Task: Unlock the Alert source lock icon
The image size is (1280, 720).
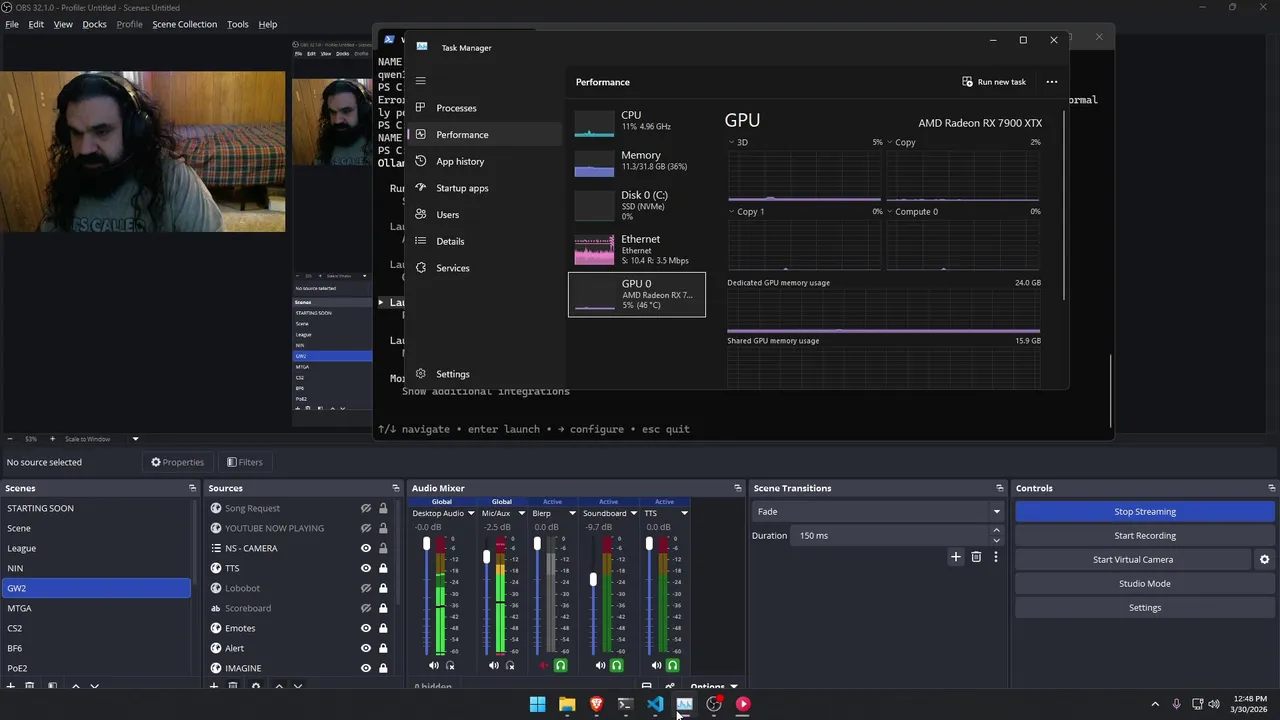Action: (383, 648)
